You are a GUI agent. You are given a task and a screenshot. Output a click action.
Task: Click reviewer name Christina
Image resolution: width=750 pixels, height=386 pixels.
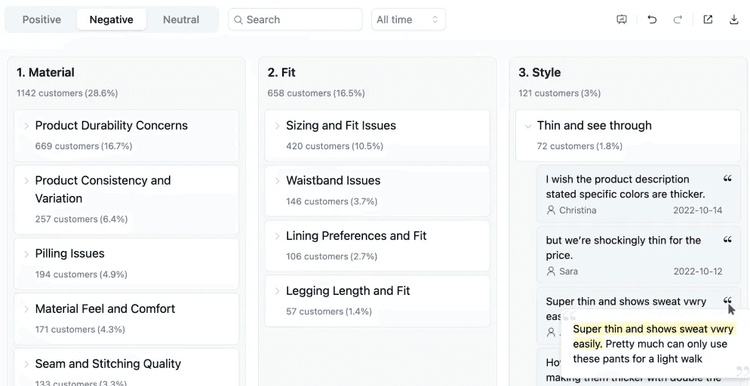click(578, 210)
